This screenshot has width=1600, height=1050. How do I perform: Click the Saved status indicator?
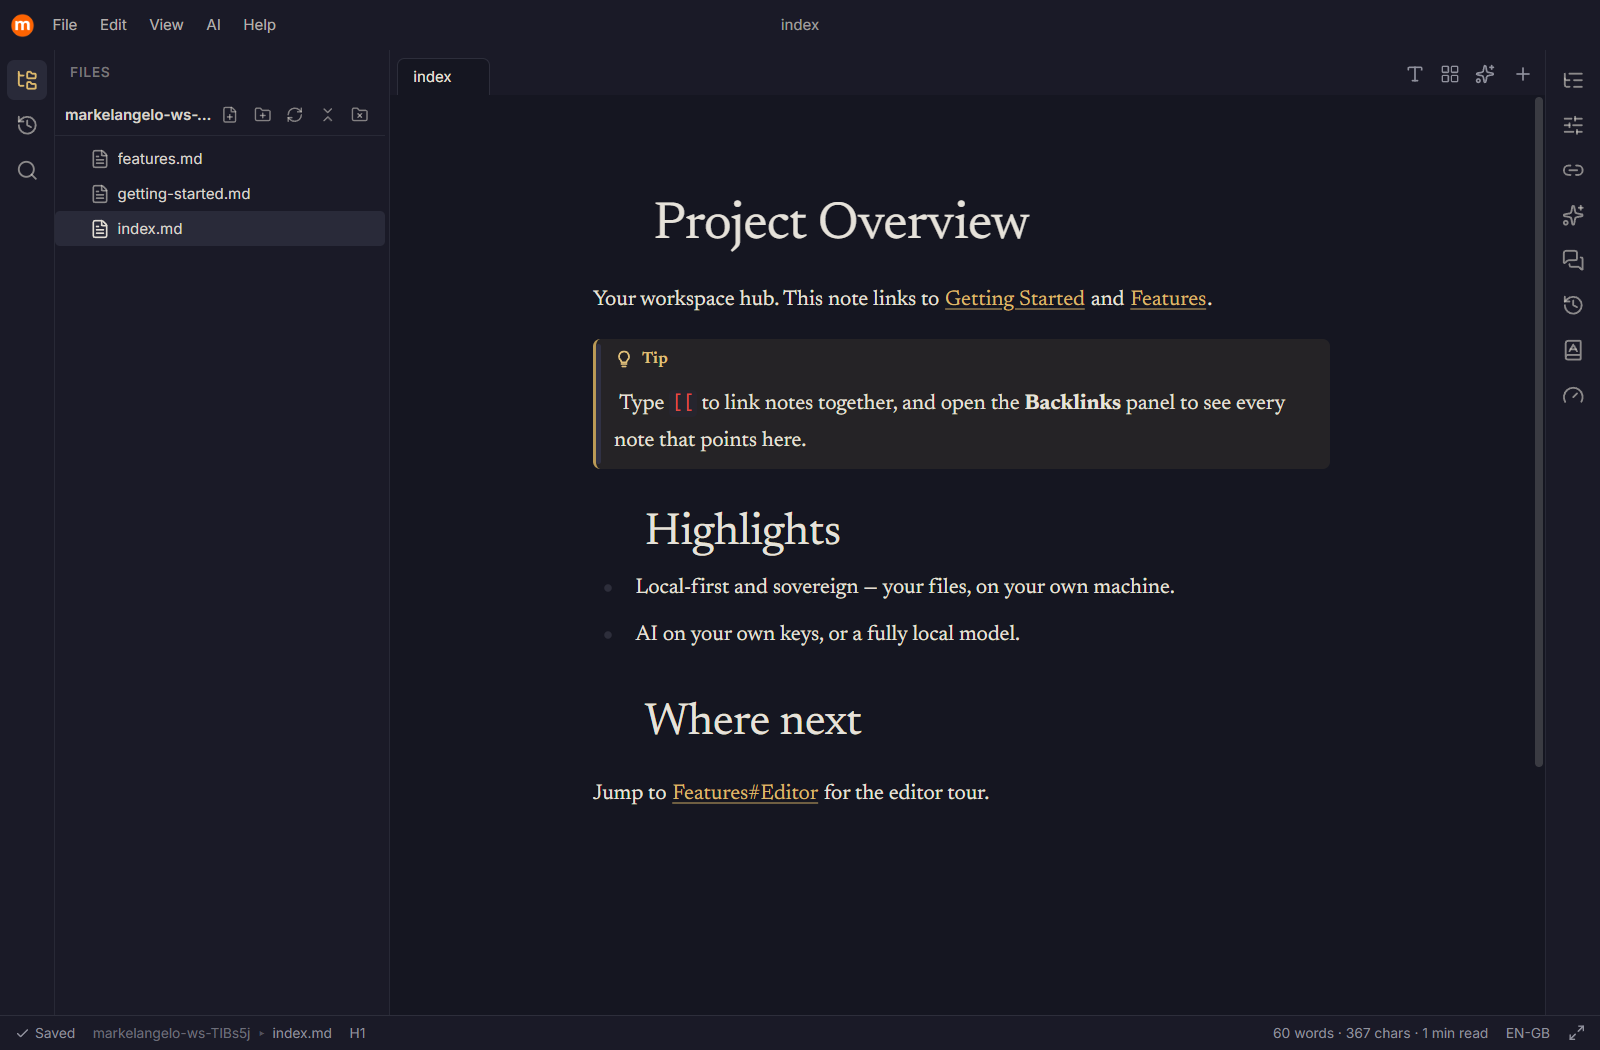tap(45, 1033)
